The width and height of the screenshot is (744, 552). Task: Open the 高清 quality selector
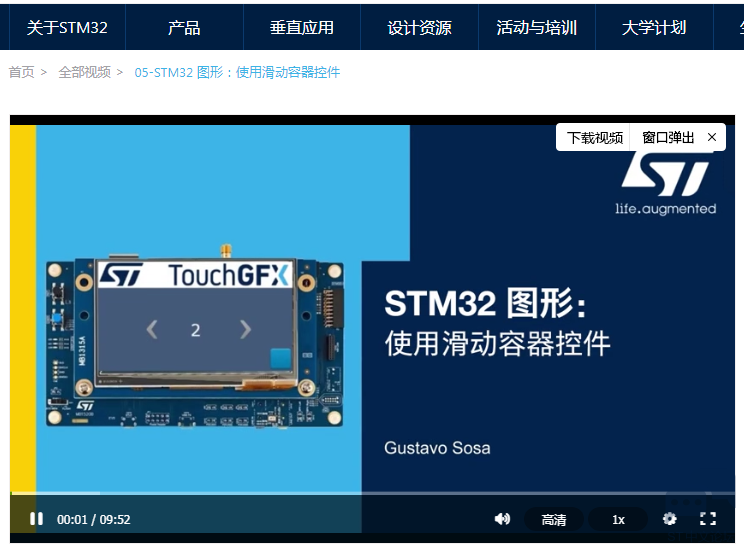(x=554, y=520)
